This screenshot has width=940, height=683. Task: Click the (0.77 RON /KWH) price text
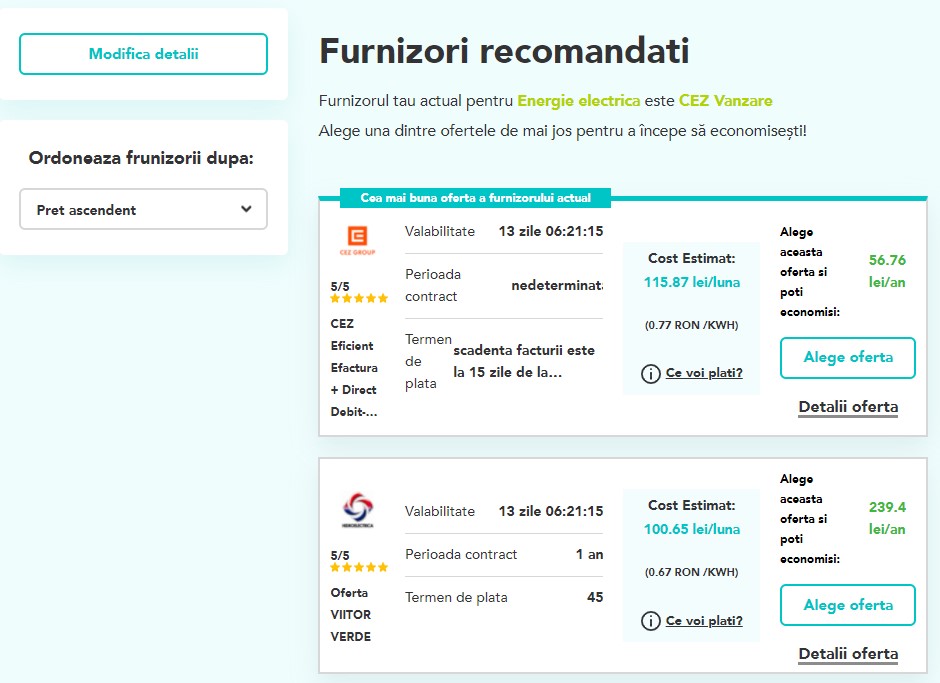[691, 325]
